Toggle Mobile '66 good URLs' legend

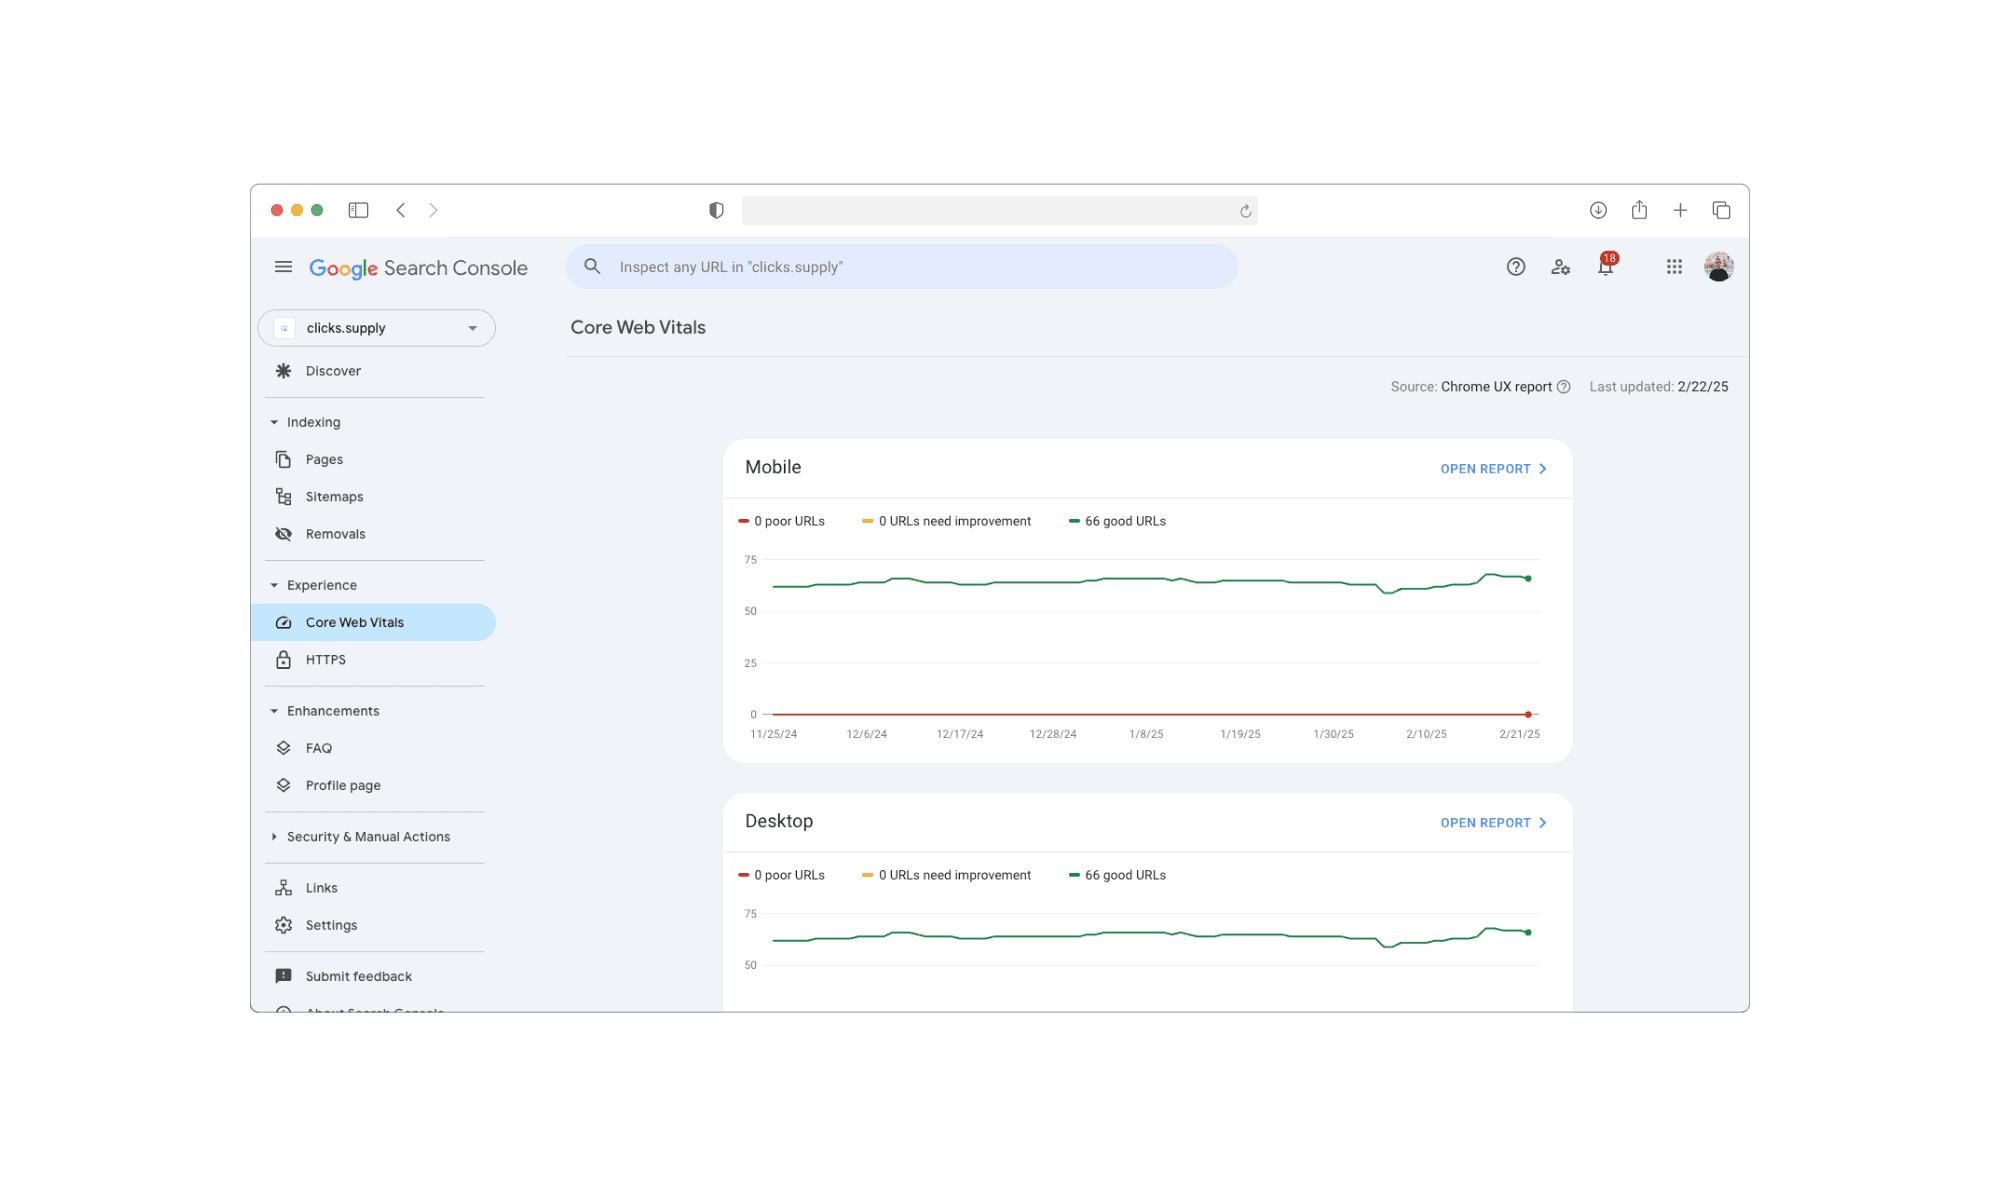(1117, 521)
